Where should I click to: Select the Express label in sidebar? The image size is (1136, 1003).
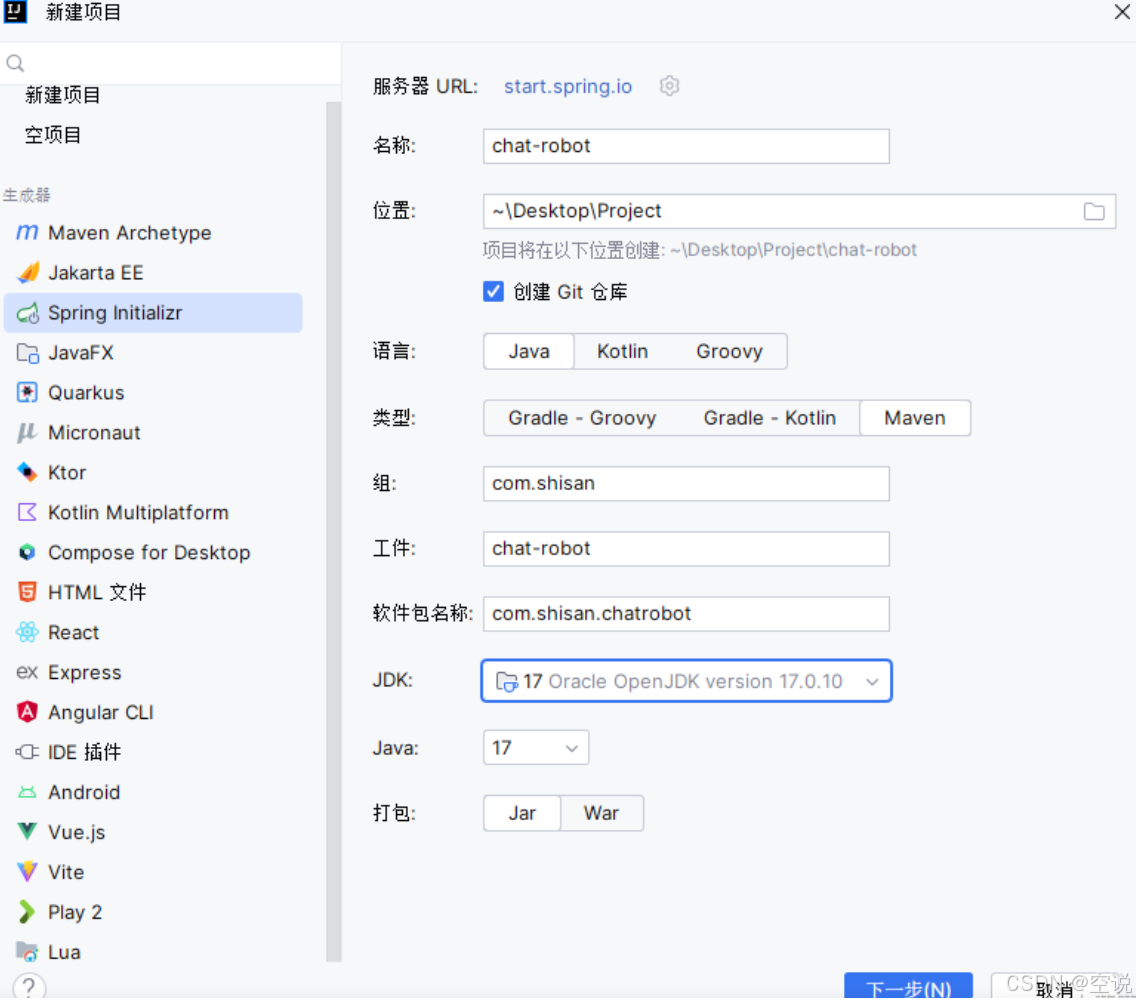[85, 673]
